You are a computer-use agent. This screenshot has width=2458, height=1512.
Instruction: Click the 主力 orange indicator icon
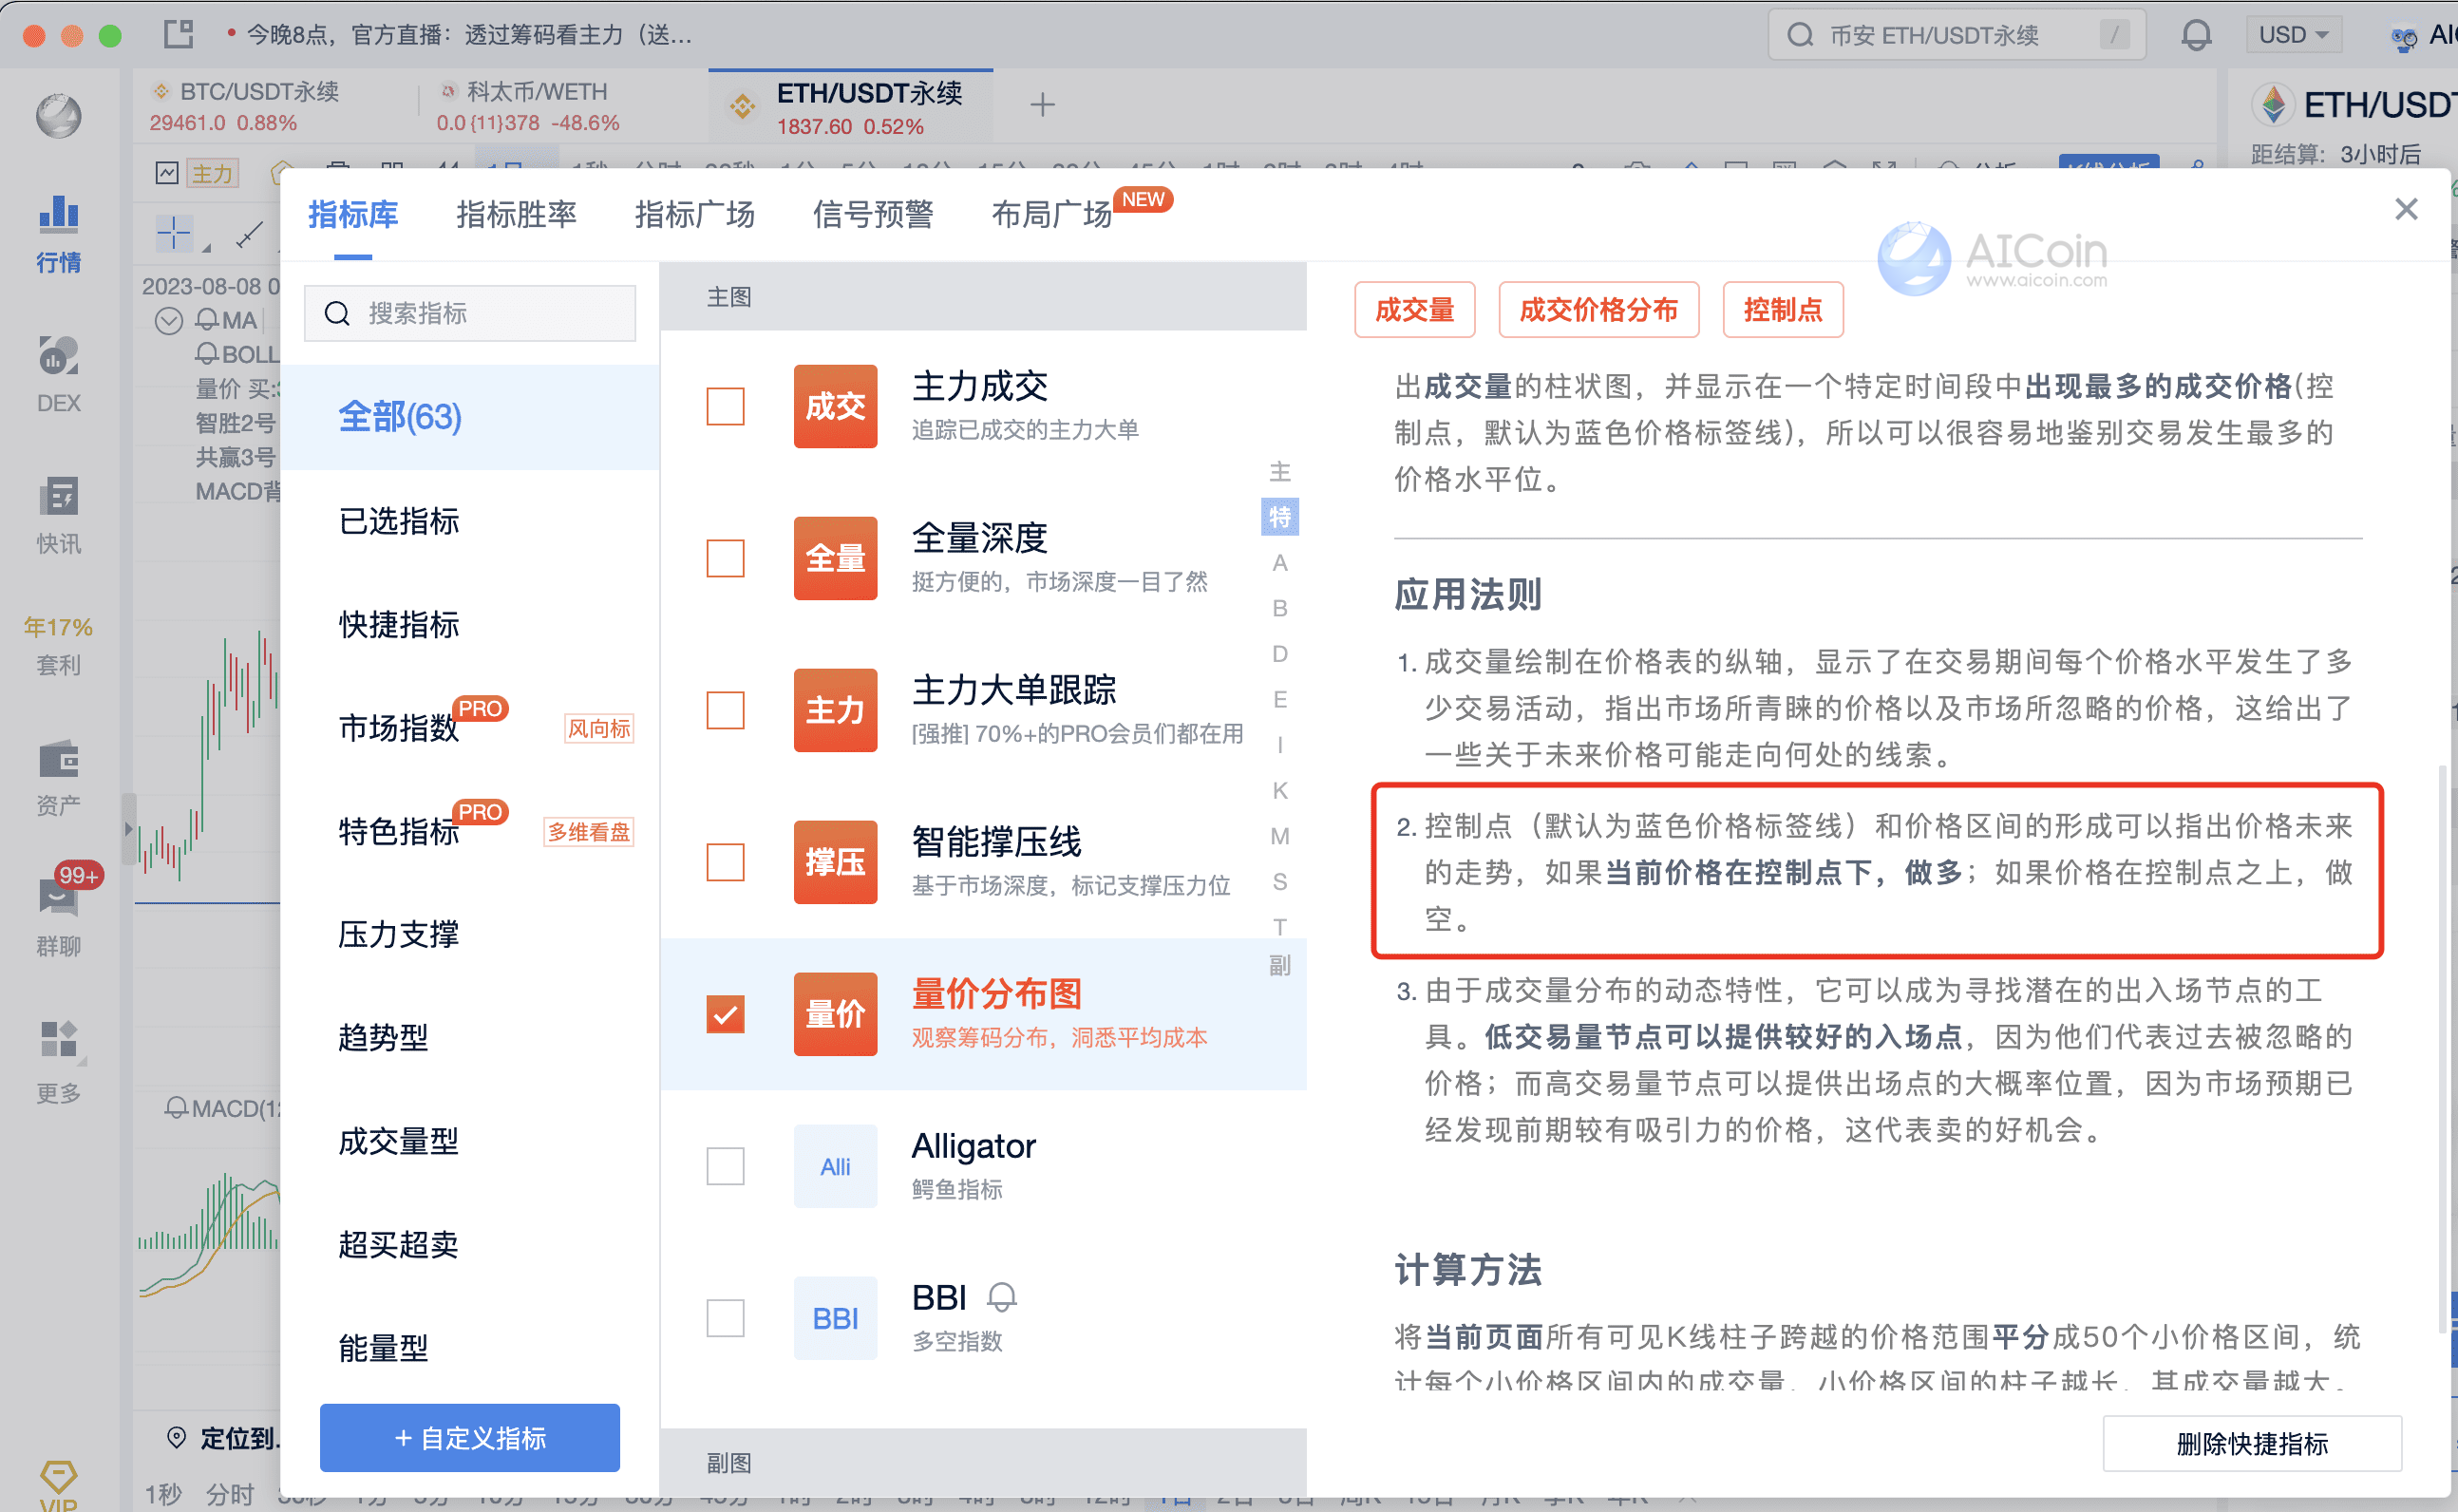pyautogui.click(x=835, y=710)
